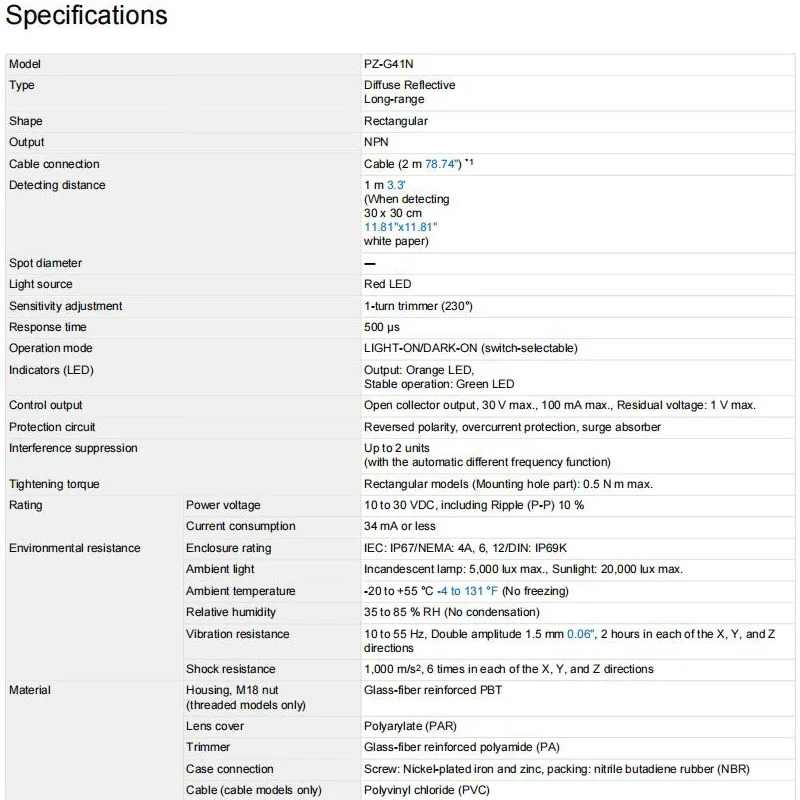
Task: Select the LIGHT-ON/DARK-ON operation mode text
Action: click(470, 348)
